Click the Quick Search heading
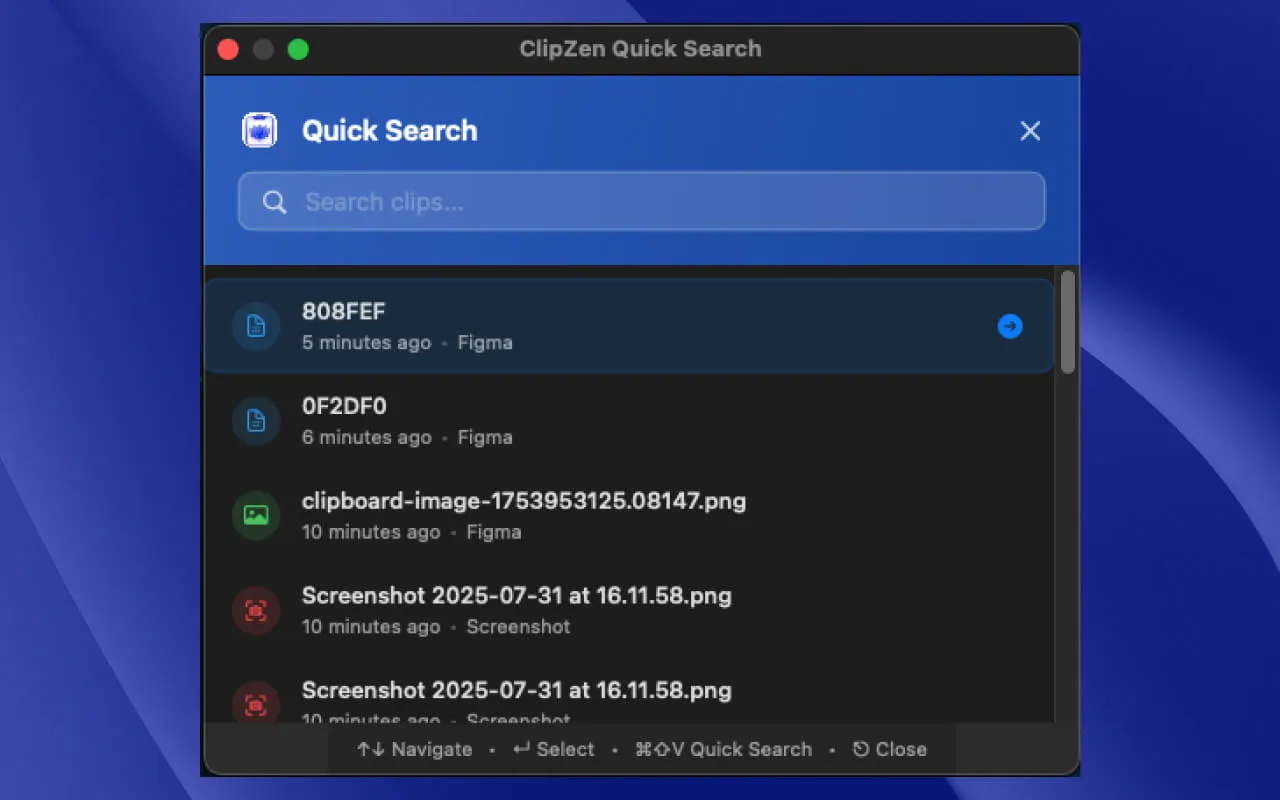The image size is (1280, 800). [390, 131]
